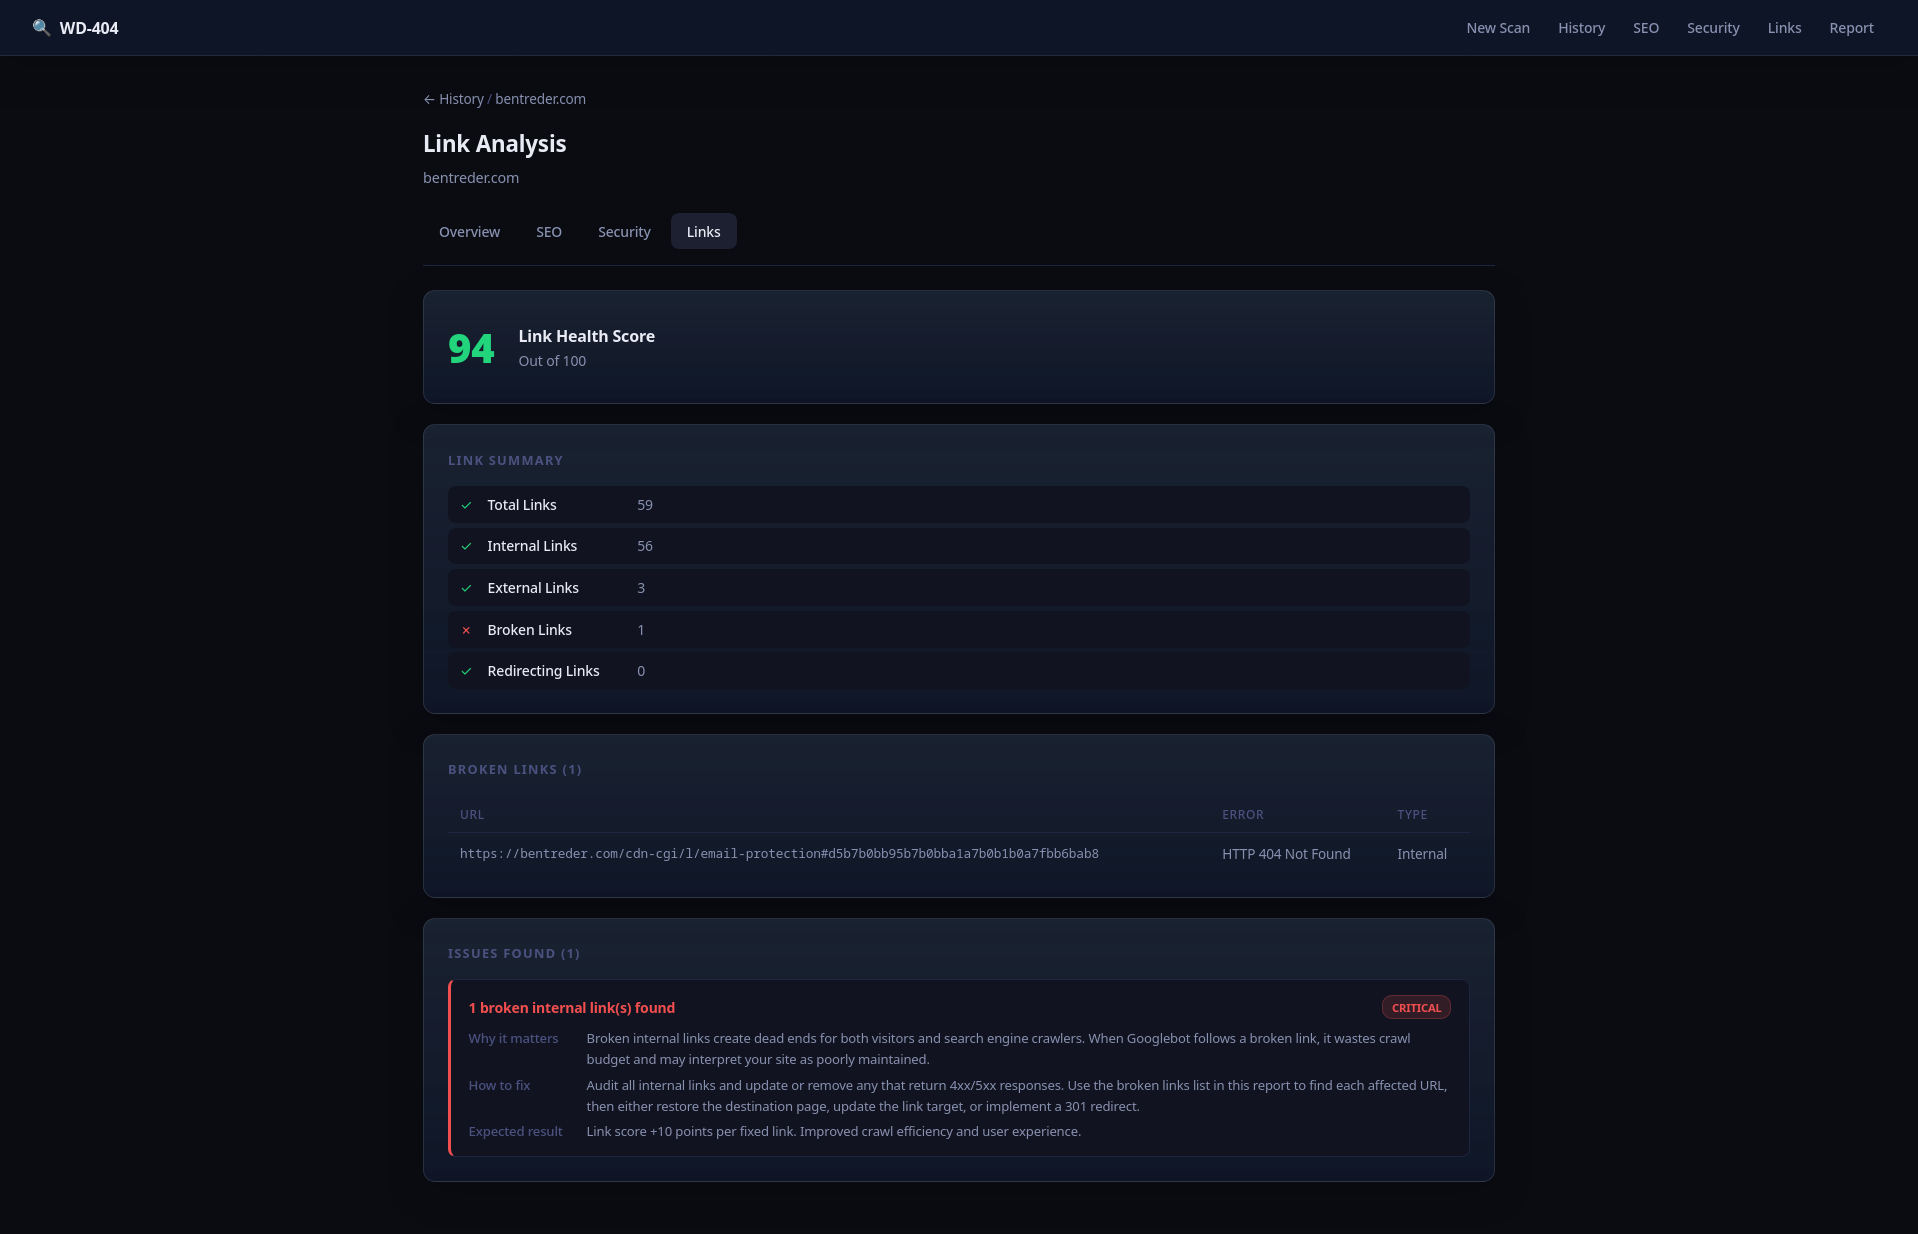This screenshot has height=1234, width=1918.
Task: Click the magnifying glass logo icon
Action: (41, 28)
